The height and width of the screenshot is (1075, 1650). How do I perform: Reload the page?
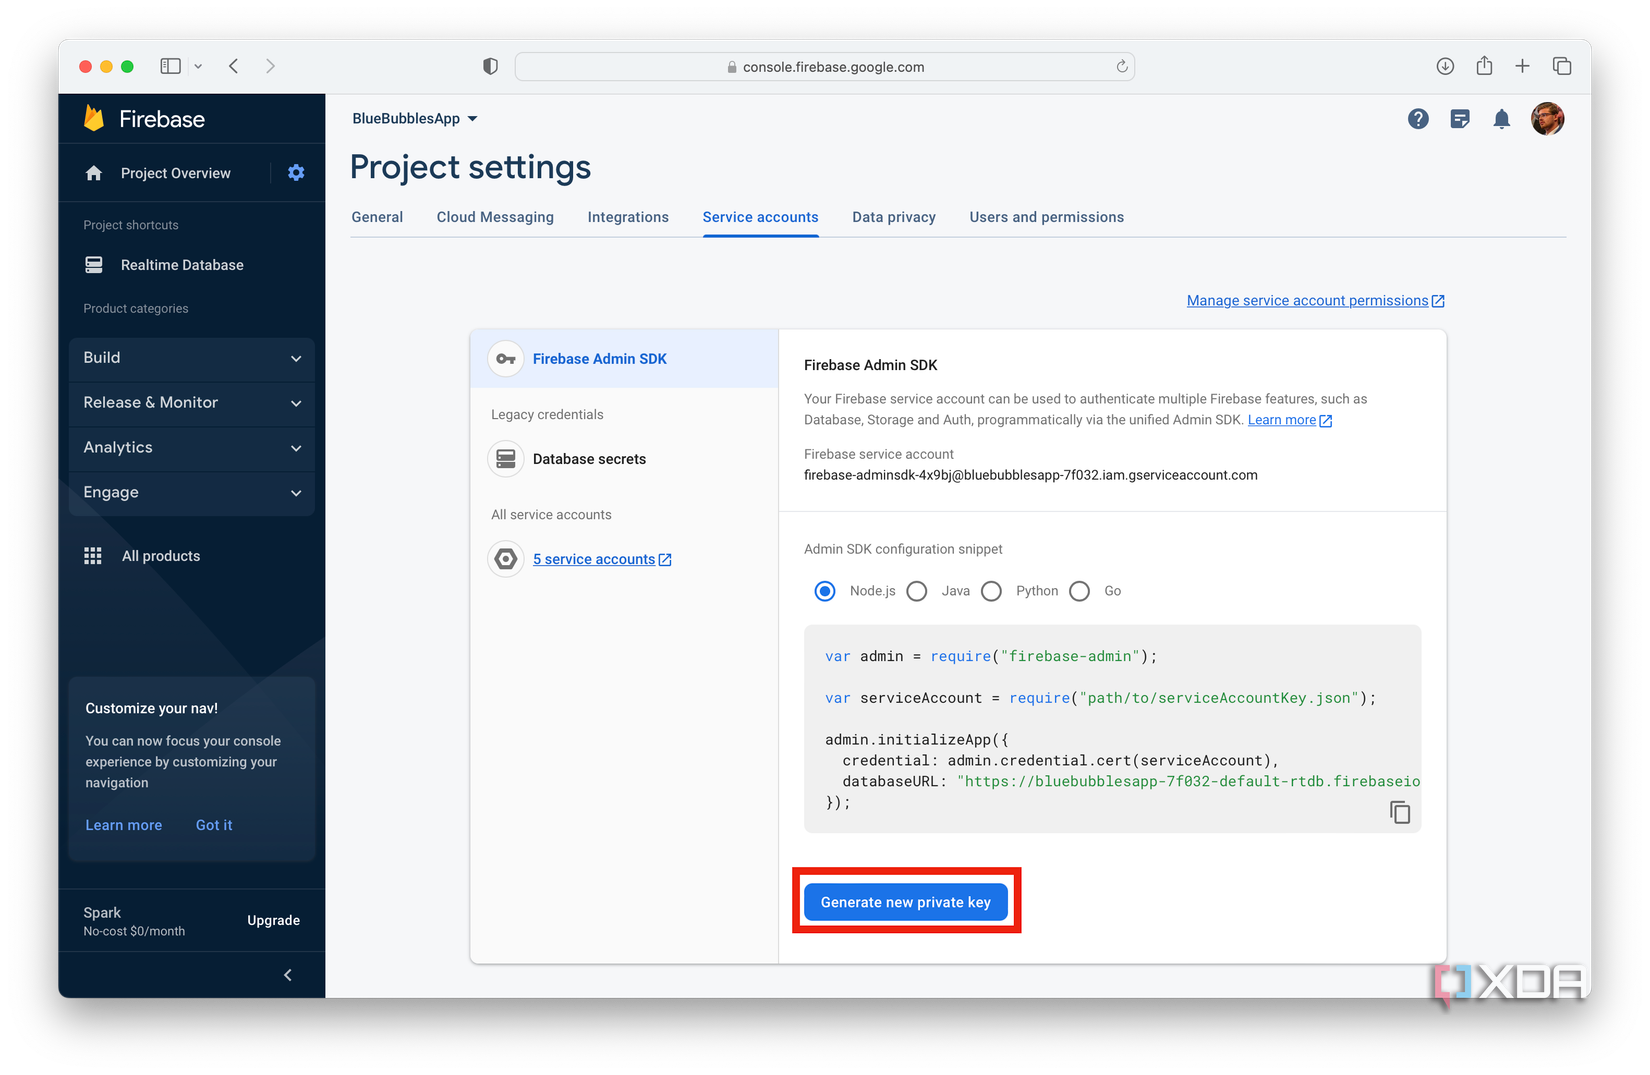pos(1122,66)
